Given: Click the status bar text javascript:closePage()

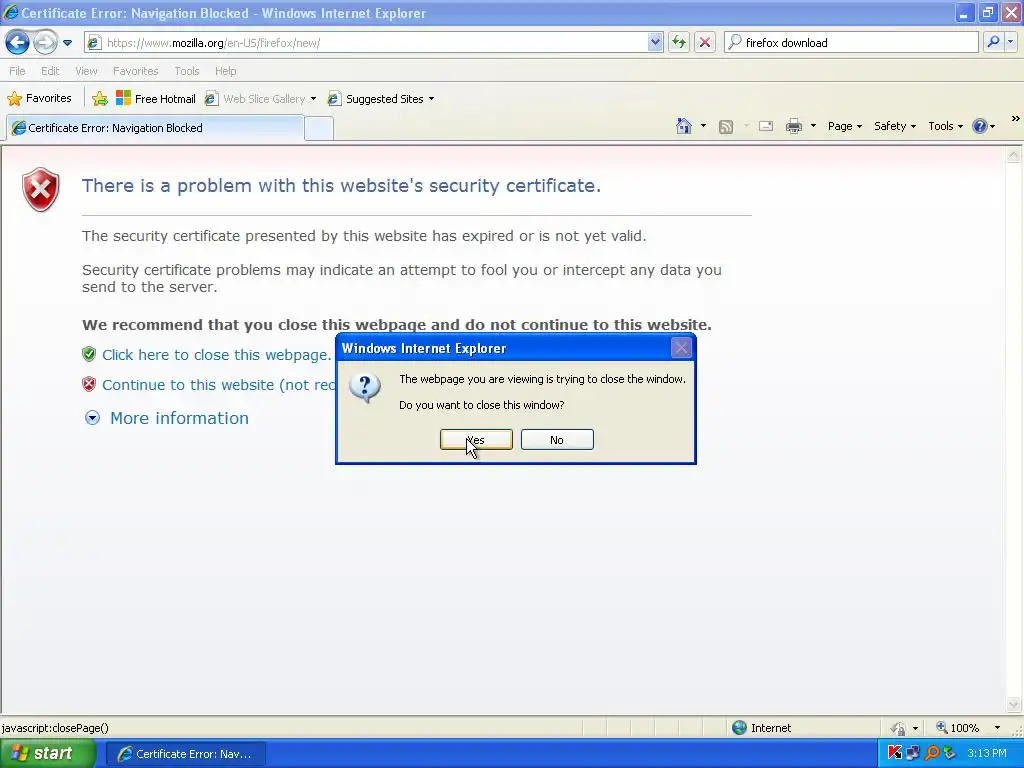Looking at the screenshot, I should pos(56,728).
